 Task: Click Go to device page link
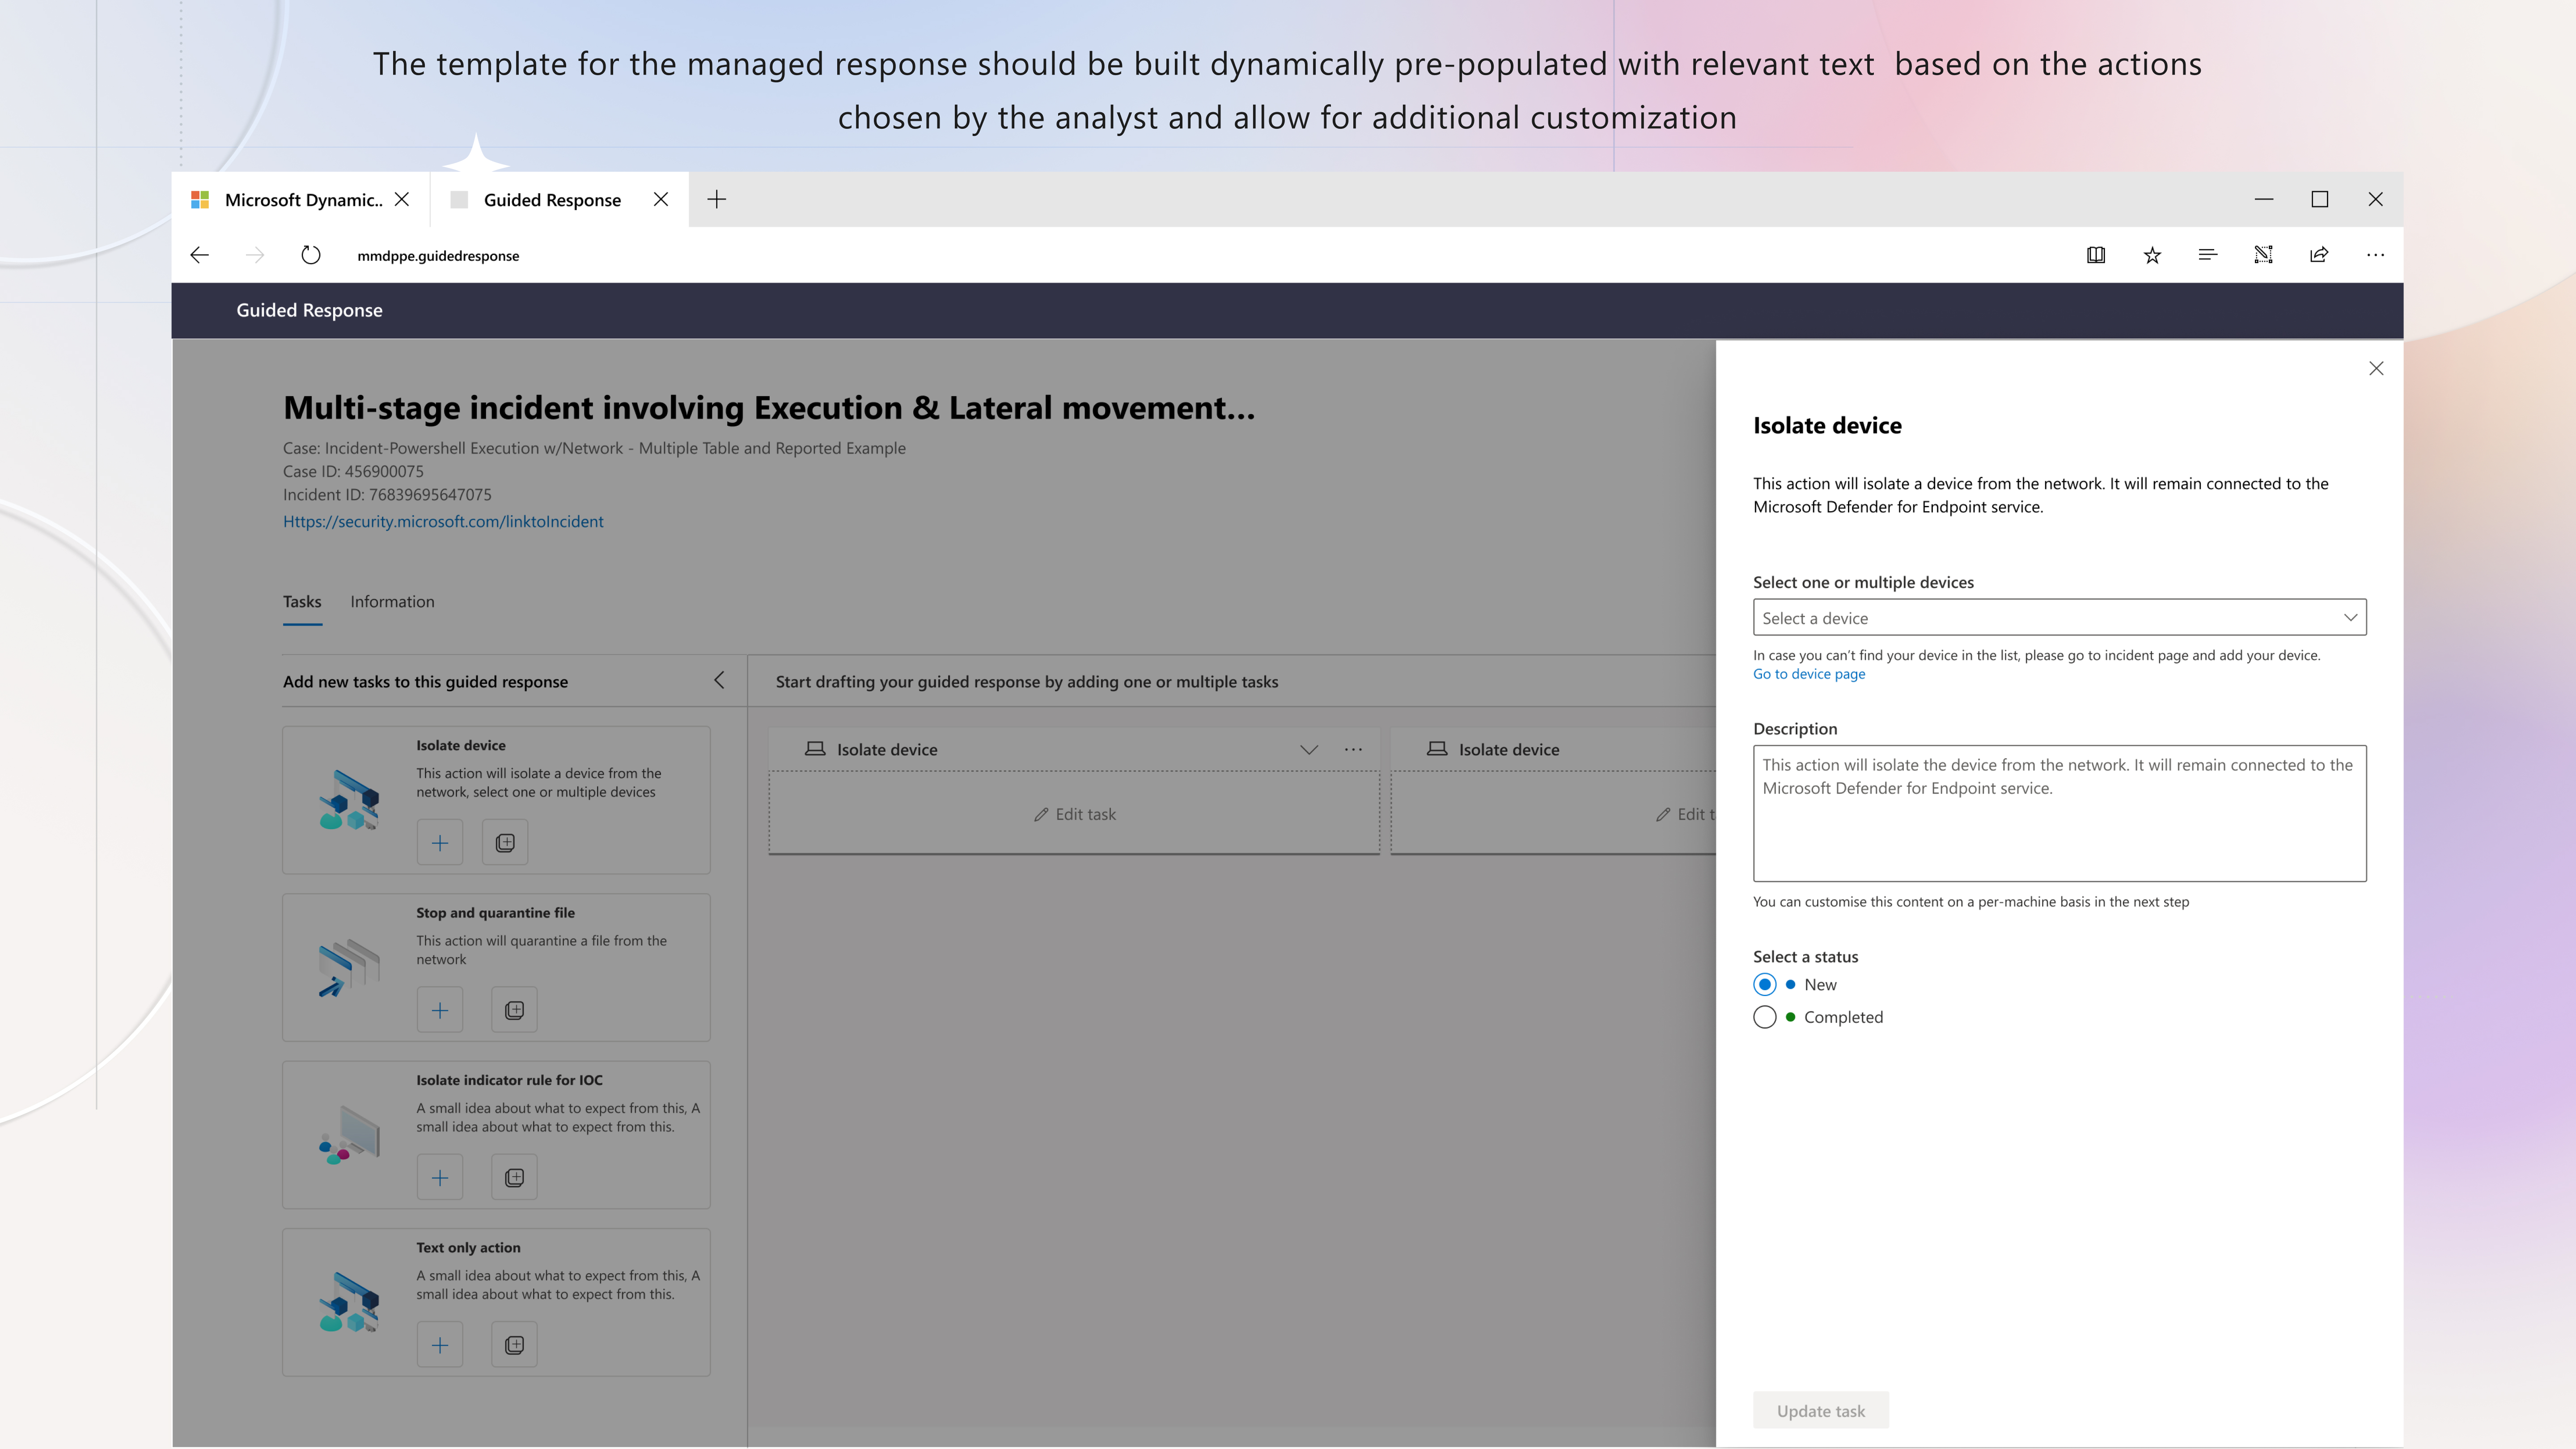[x=1808, y=673]
